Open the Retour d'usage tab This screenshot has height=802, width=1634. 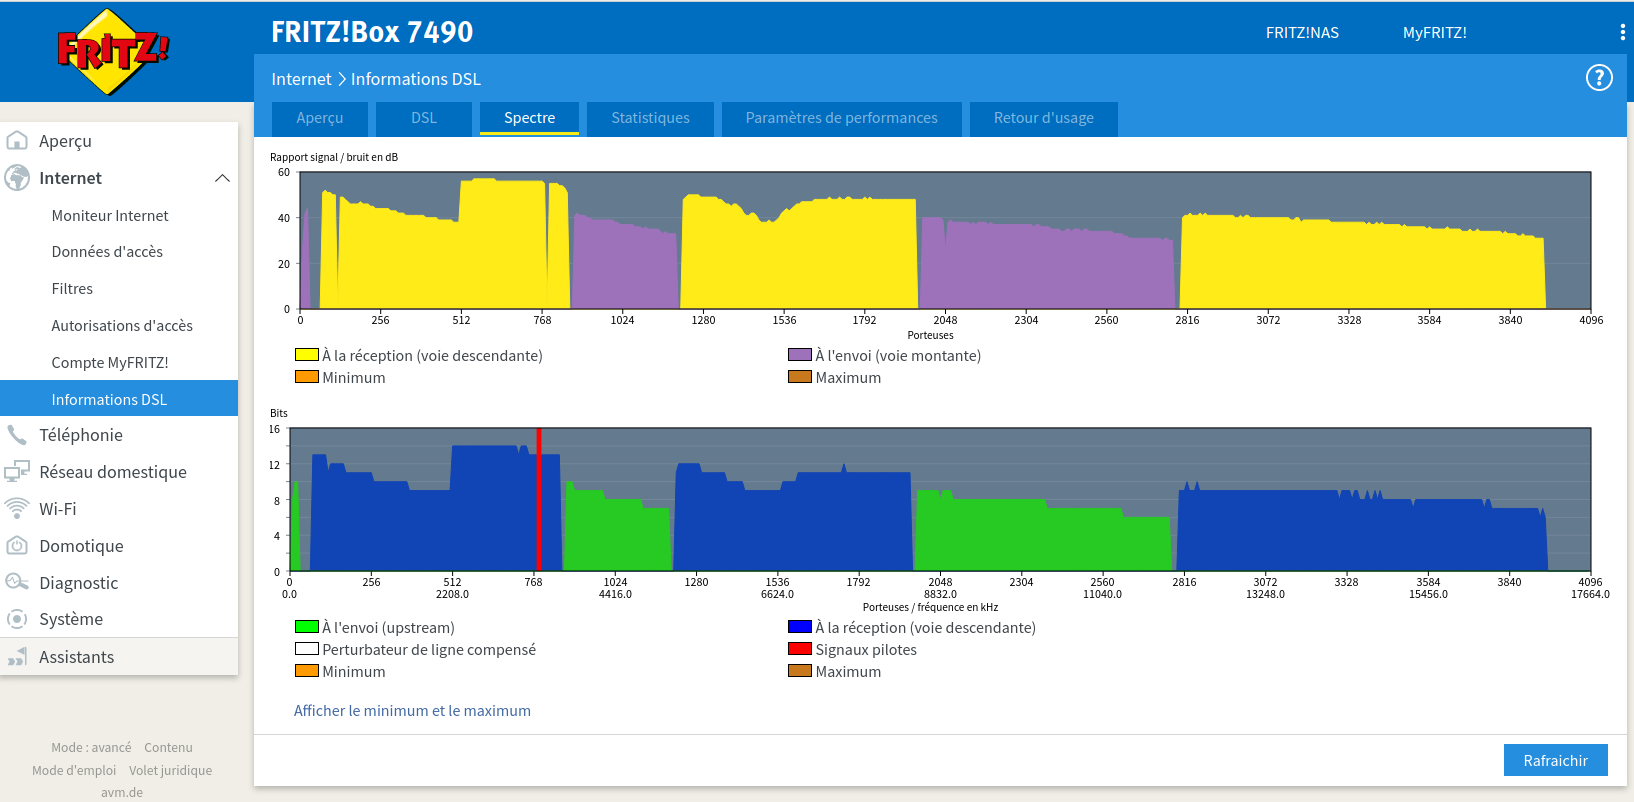coord(1043,118)
